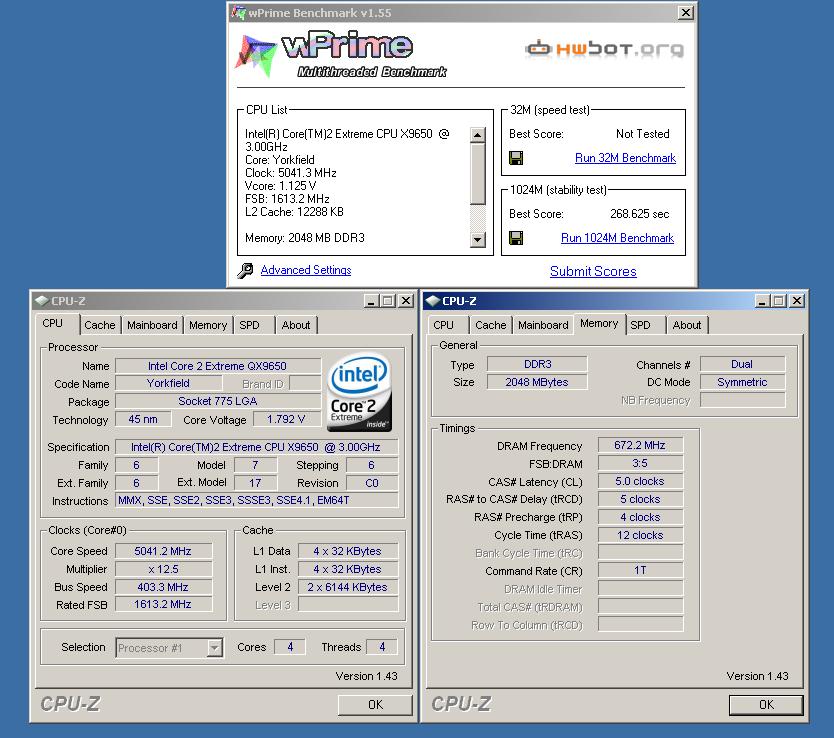Click the key icon beside Advanced Settings
This screenshot has height=738, width=834.
[x=245, y=271]
